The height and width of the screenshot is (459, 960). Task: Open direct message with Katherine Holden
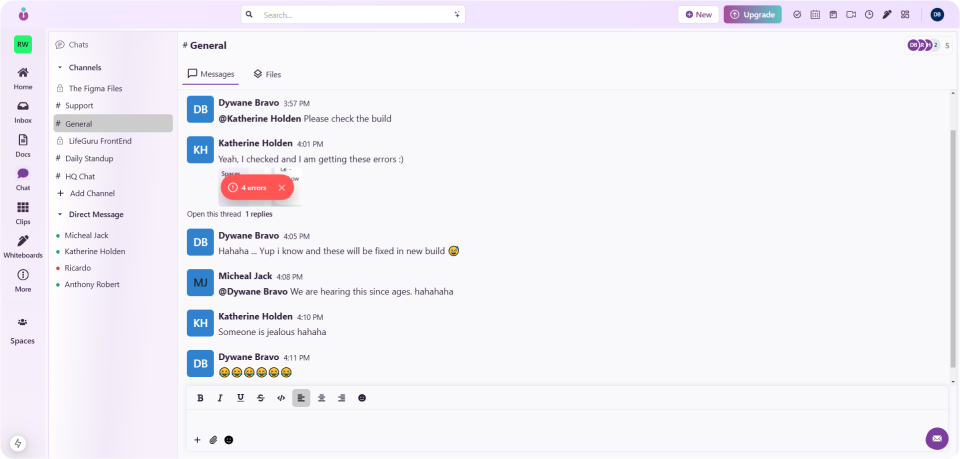(x=95, y=252)
